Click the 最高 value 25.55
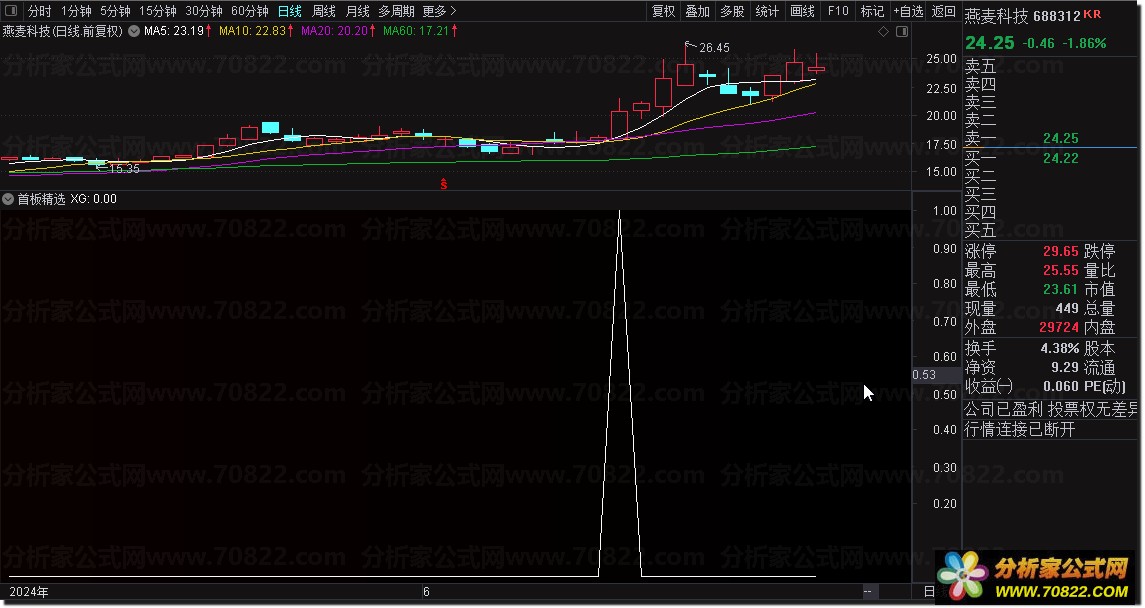Viewport: 1145px width, 608px height. point(1060,270)
